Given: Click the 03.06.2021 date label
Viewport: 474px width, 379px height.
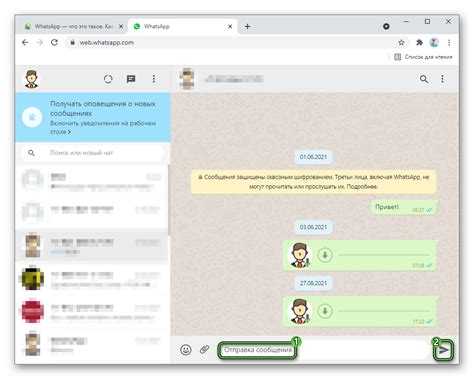Looking at the screenshot, I should point(313,227).
